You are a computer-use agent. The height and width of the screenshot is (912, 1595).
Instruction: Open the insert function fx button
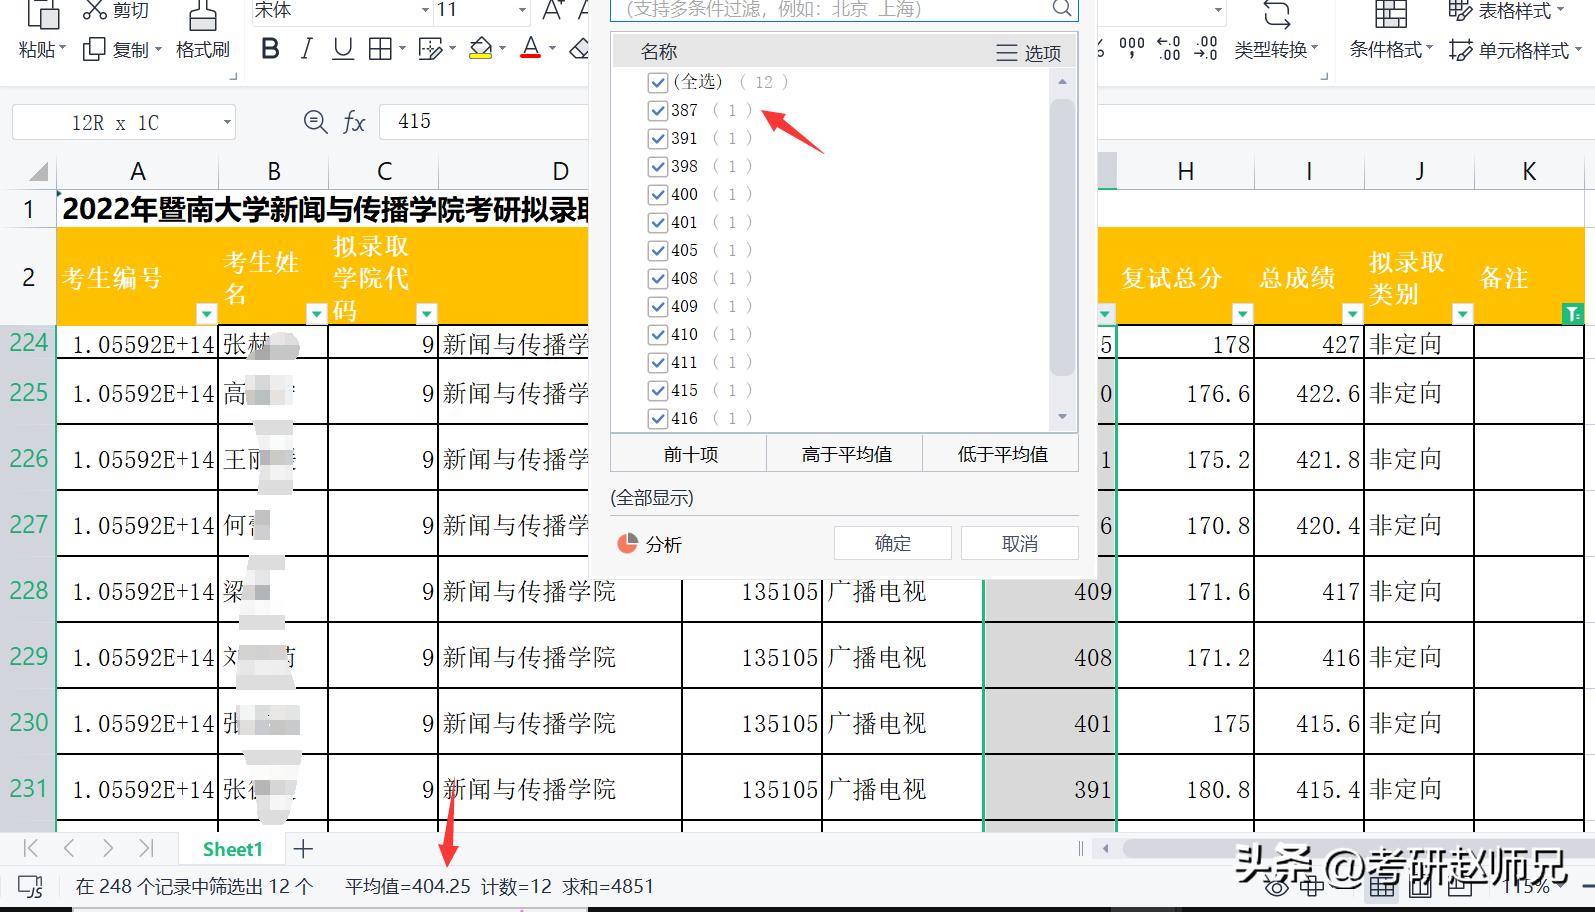coord(354,122)
